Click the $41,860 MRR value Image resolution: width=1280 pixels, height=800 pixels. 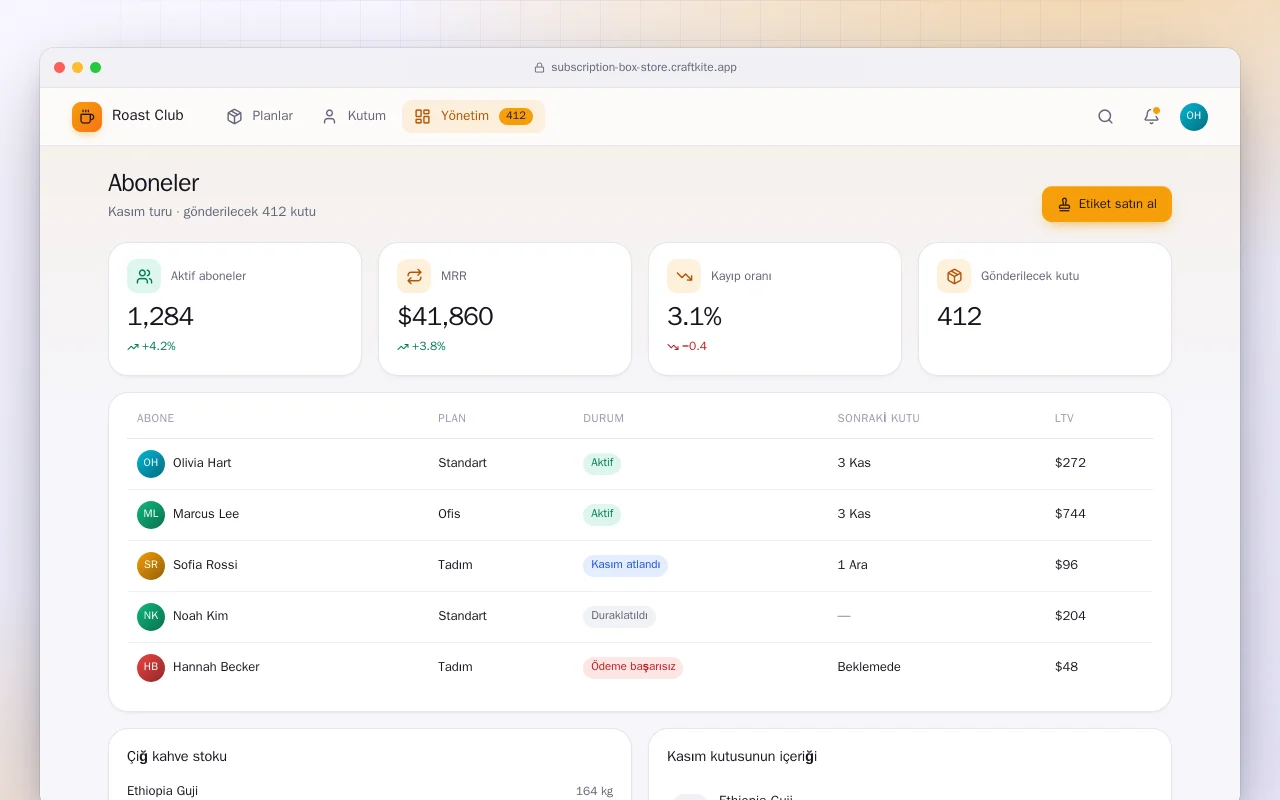click(x=445, y=317)
